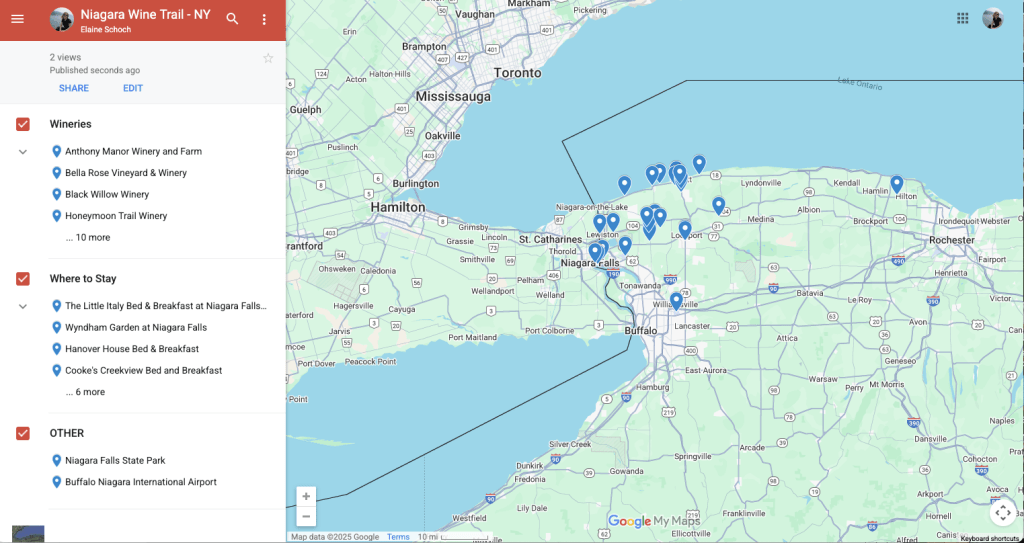1024x543 pixels.
Task: Select Buffalo Niagara International Airport entry
Action: click(x=140, y=482)
